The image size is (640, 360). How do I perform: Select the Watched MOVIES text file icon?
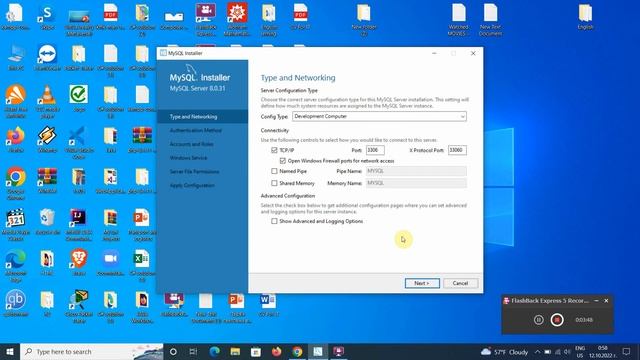pyautogui.click(x=458, y=20)
